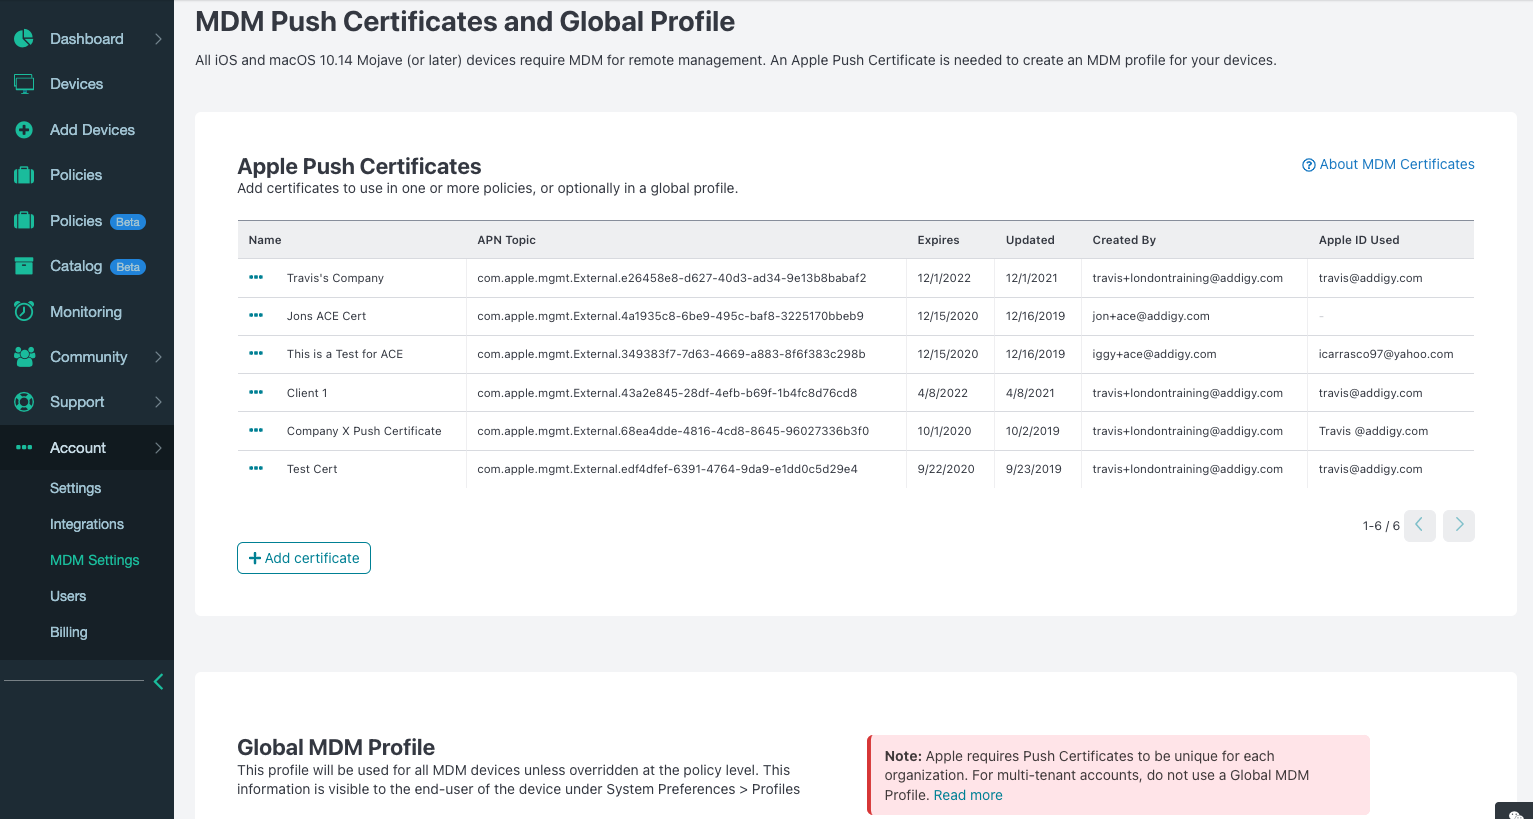This screenshot has width=1533, height=819.
Task: Click the Add certificate button
Action: click(304, 558)
